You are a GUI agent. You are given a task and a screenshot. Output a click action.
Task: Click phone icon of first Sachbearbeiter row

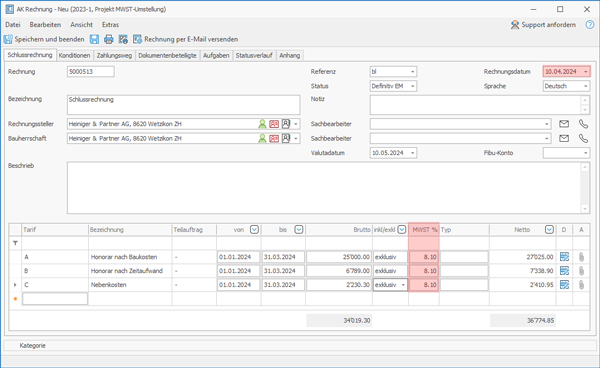click(x=583, y=124)
